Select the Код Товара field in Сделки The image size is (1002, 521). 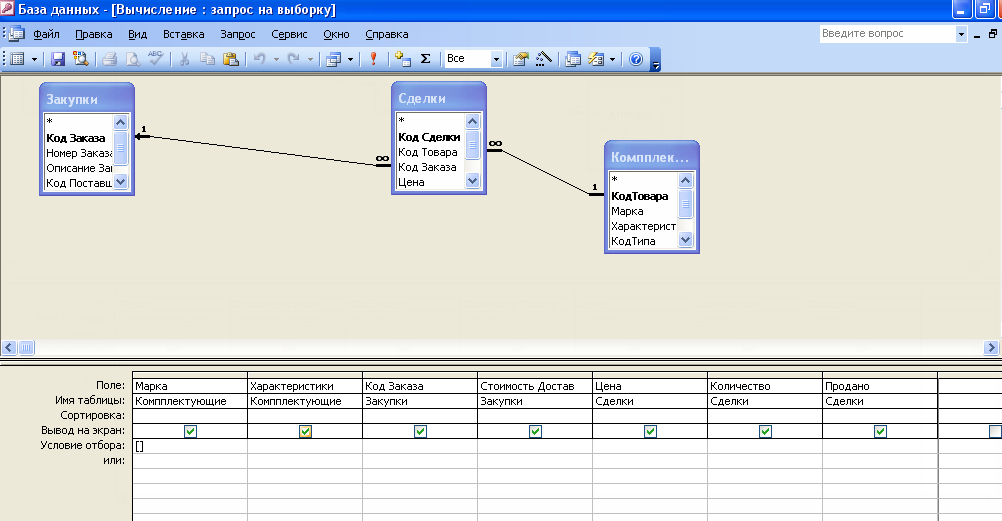[427, 152]
